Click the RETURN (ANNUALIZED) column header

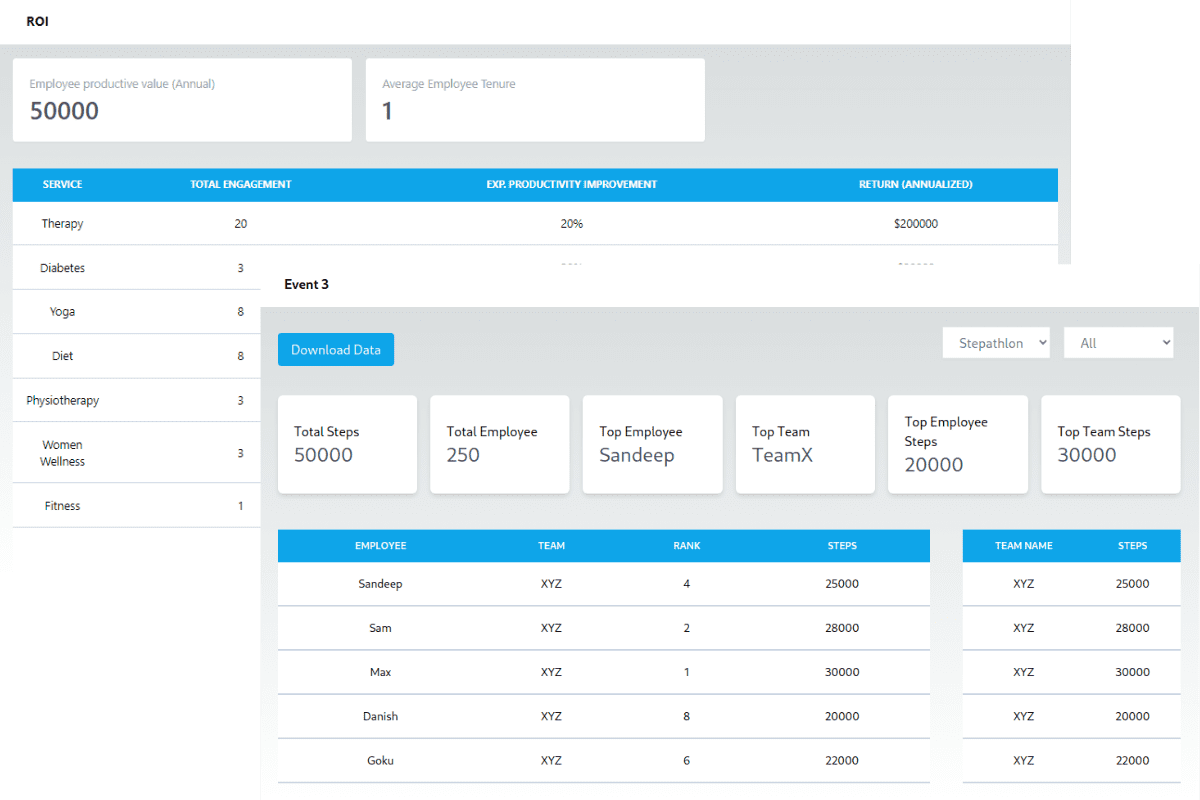pos(916,184)
